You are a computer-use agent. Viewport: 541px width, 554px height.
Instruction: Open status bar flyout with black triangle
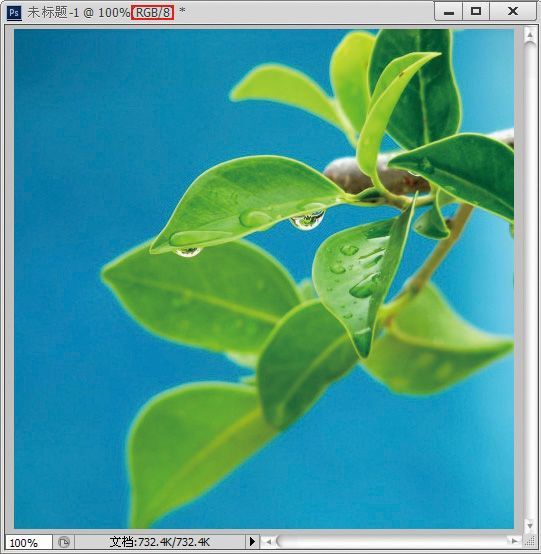(x=252, y=541)
